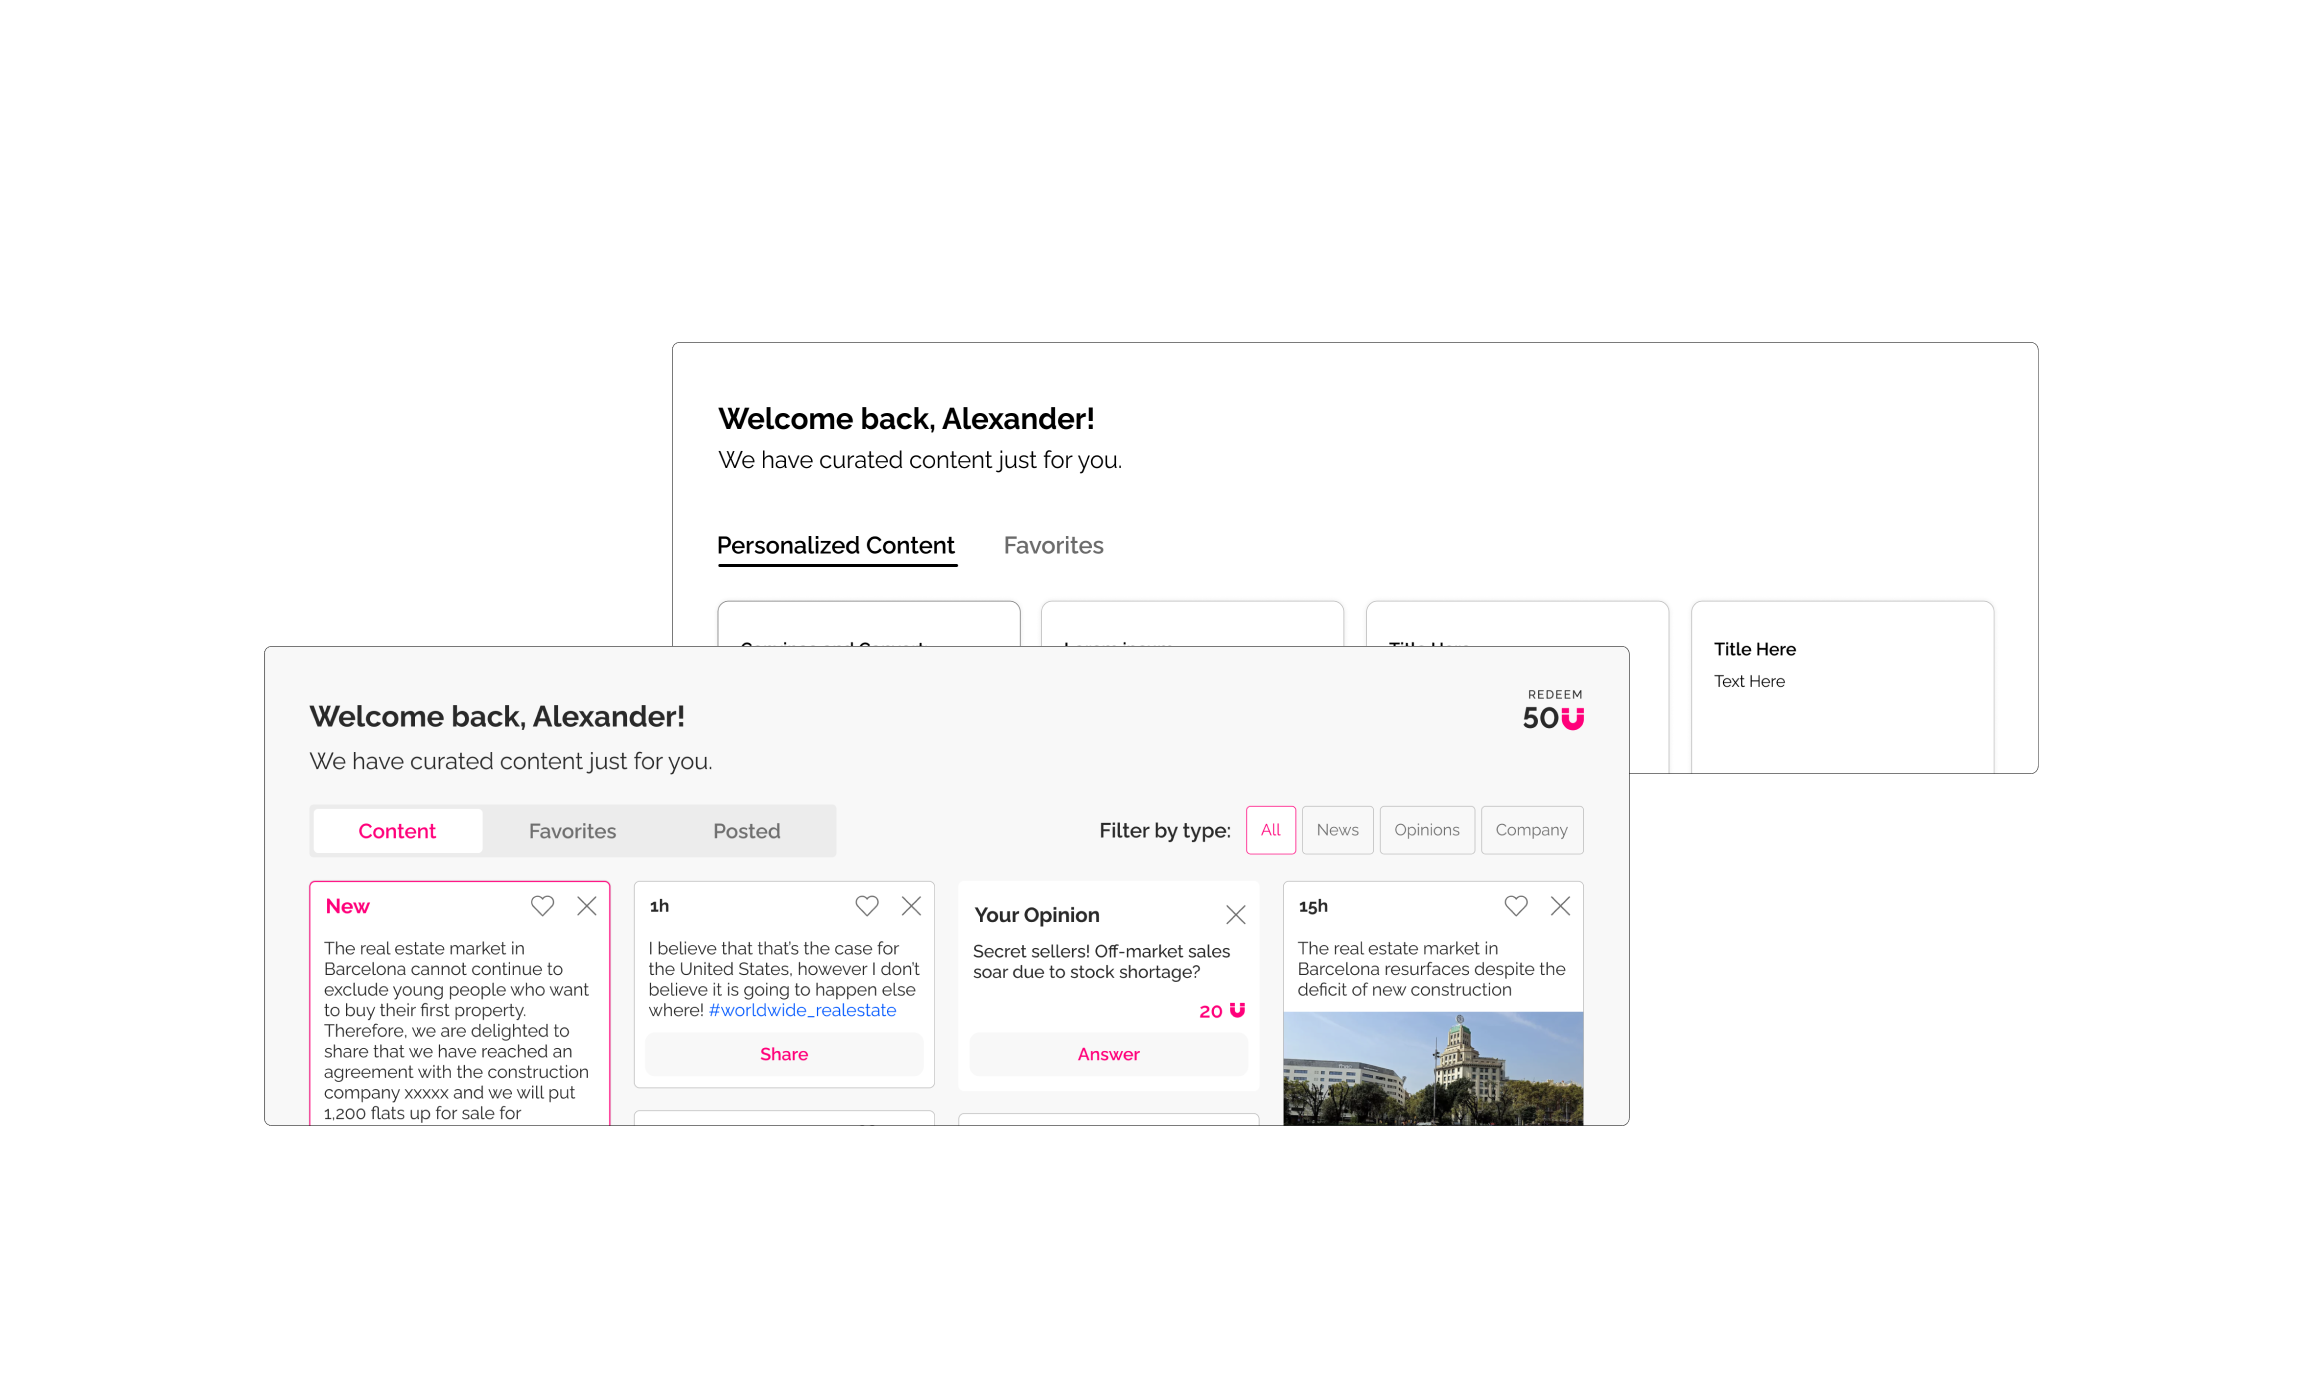Open the #worldwide_realestate hashtag link
The image size is (2304, 1400).
[x=802, y=1010]
